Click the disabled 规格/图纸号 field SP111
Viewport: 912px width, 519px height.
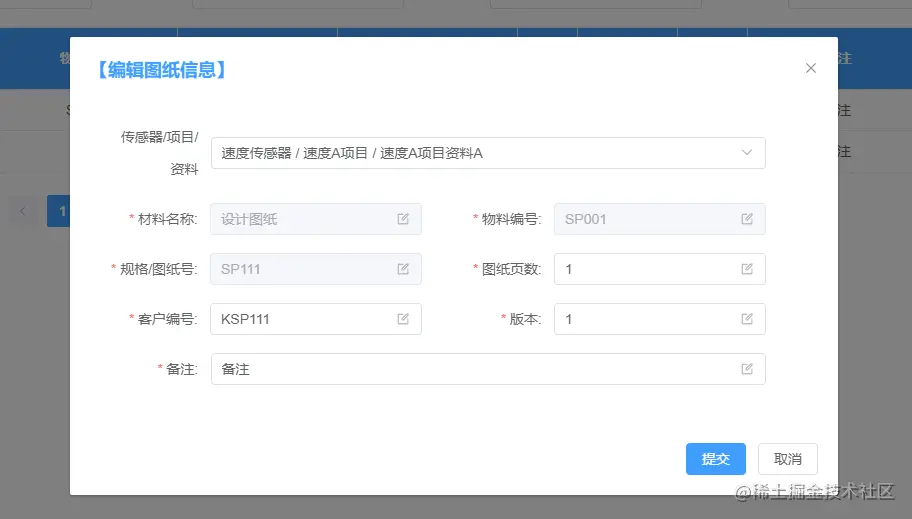pos(316,269)
